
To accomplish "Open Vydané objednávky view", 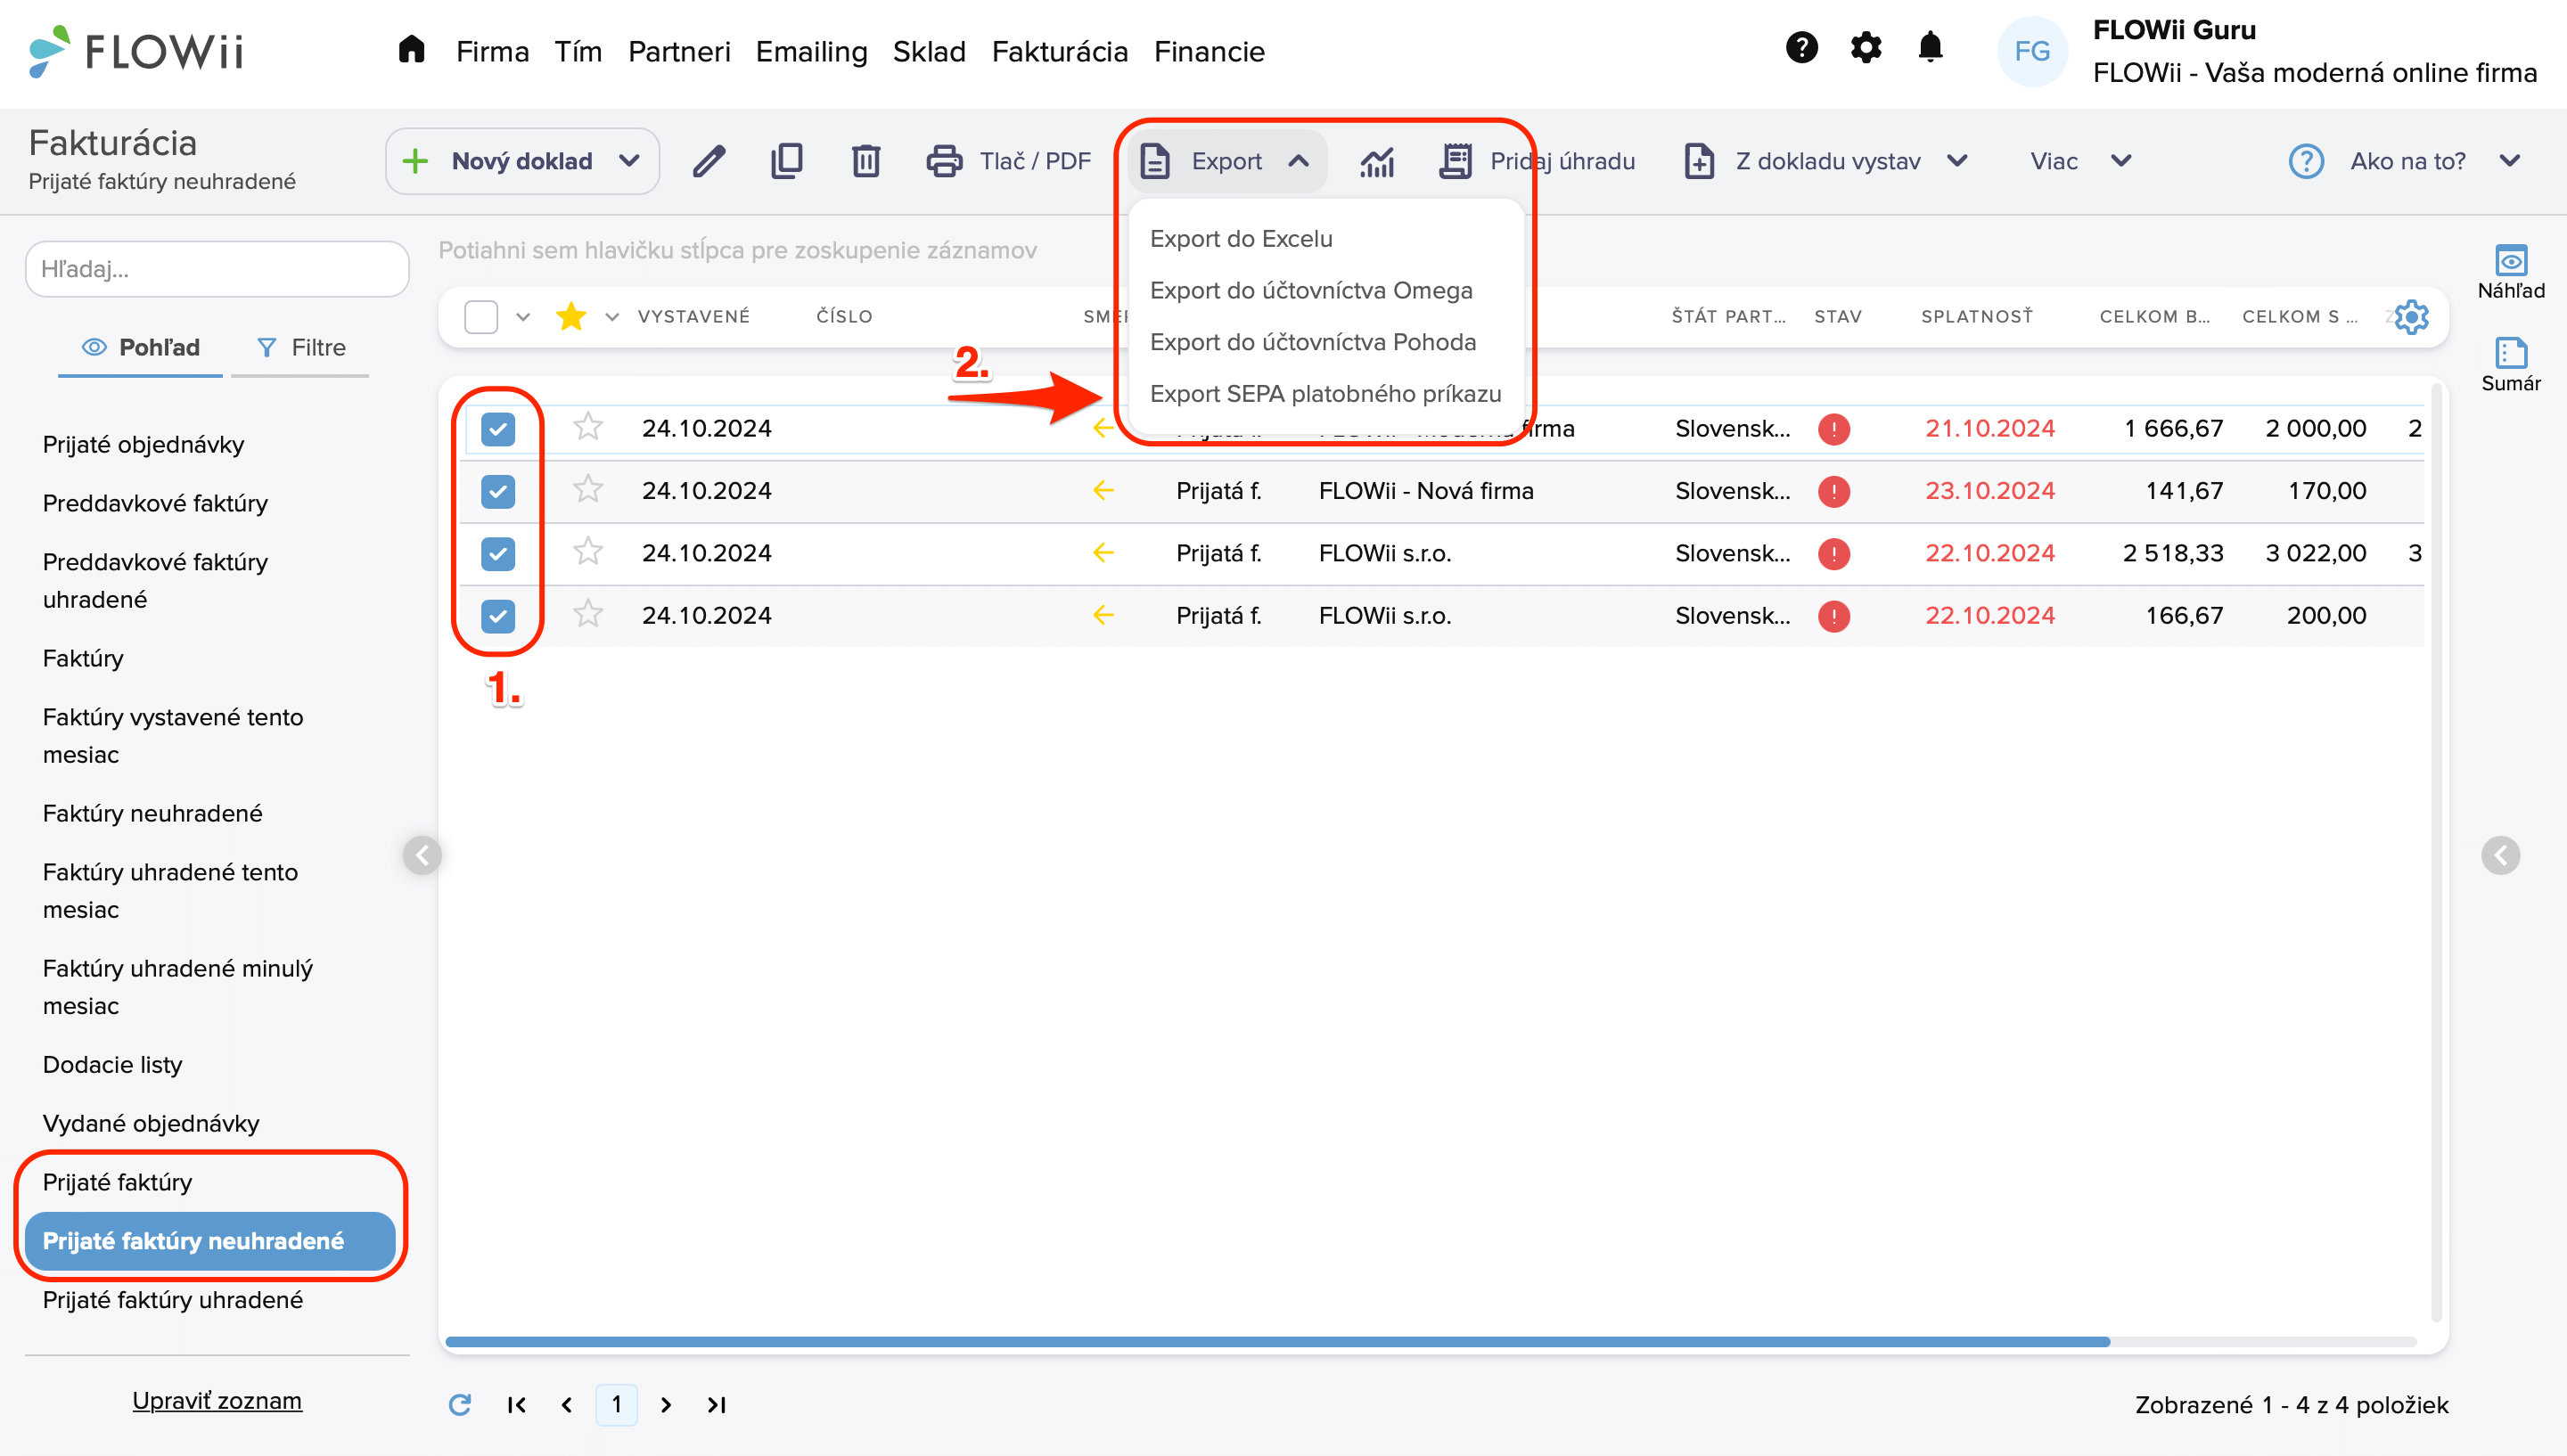I will (x=150, y=1123).
